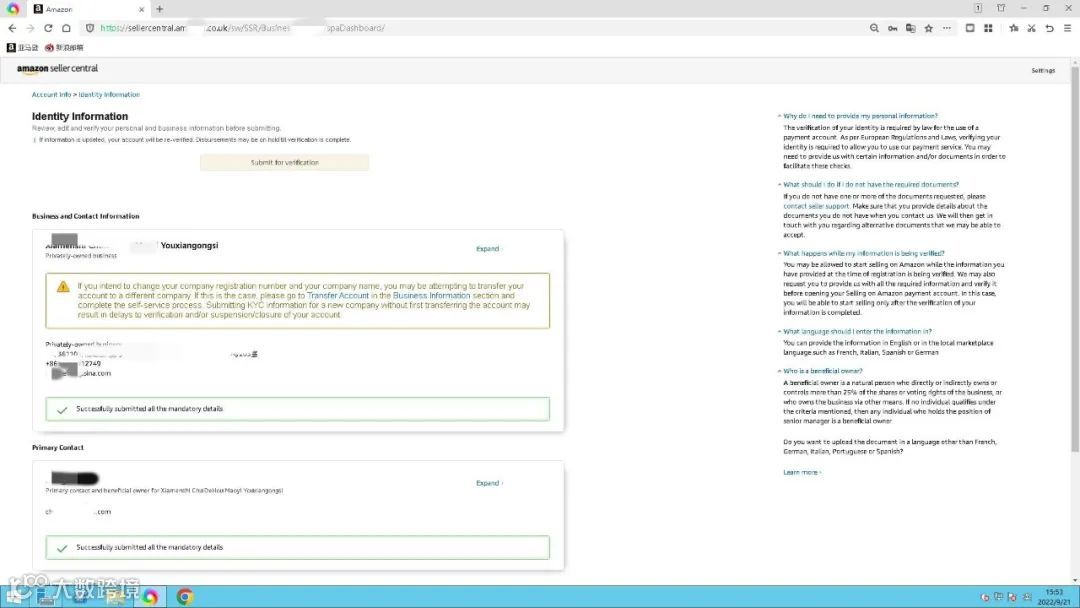Click the shield security icon in address bar
Viewport: 1080px width, 608px height.
coord(90,28)
